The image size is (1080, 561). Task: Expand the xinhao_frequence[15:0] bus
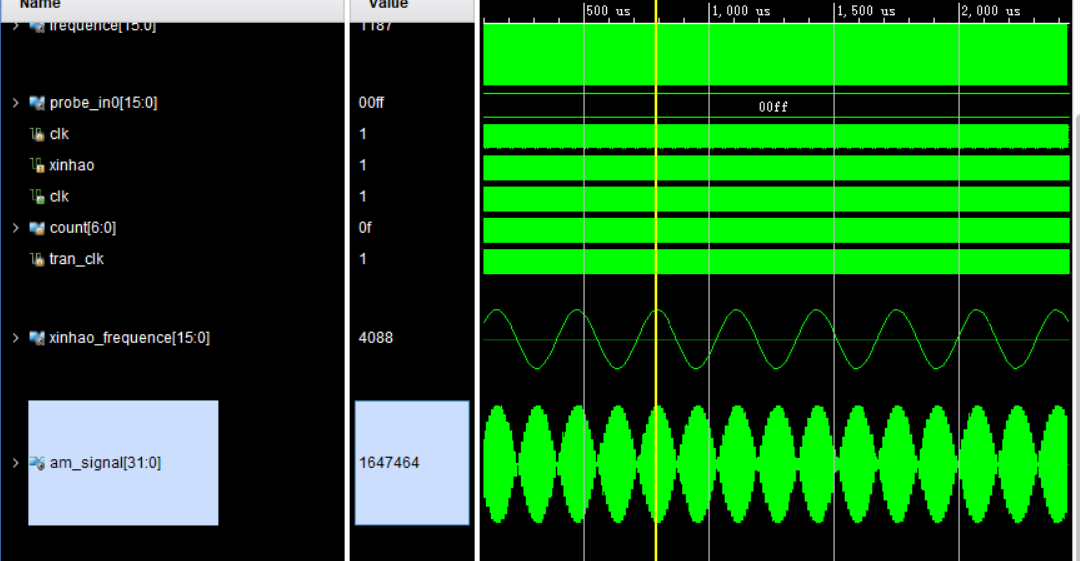(16, 338)
